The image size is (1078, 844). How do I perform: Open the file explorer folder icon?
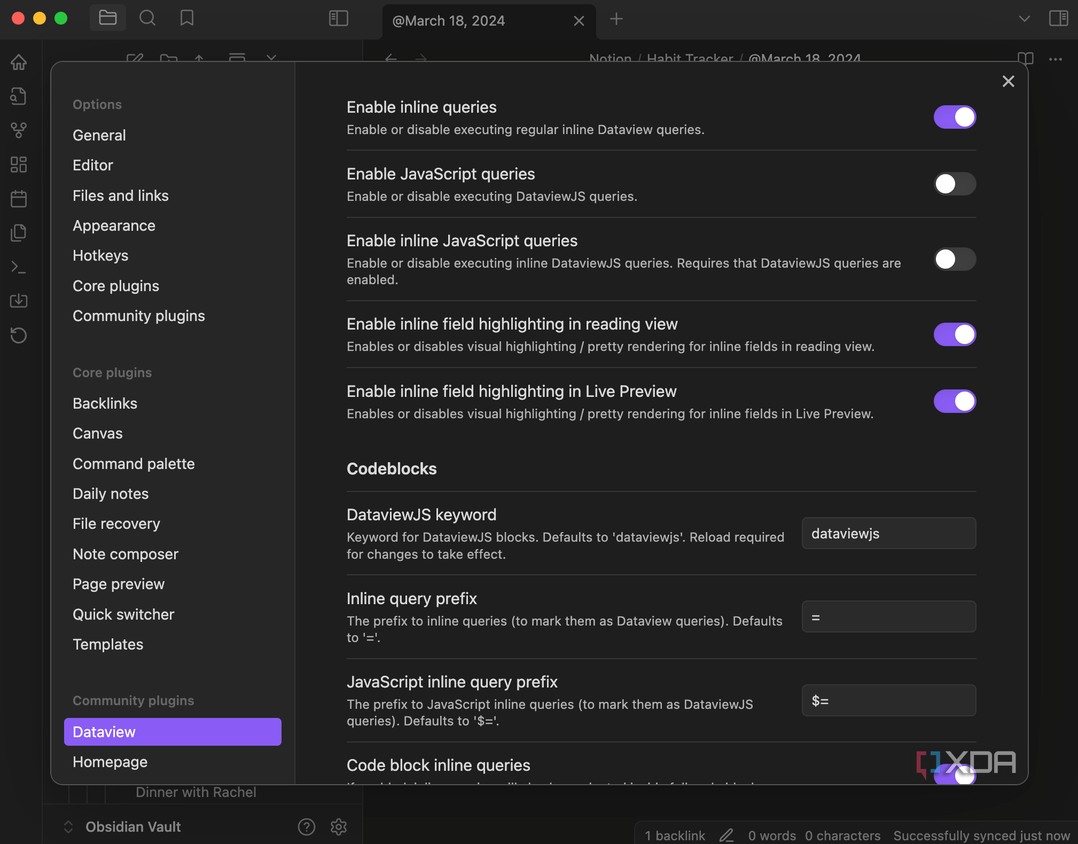(x=108, y=18)
